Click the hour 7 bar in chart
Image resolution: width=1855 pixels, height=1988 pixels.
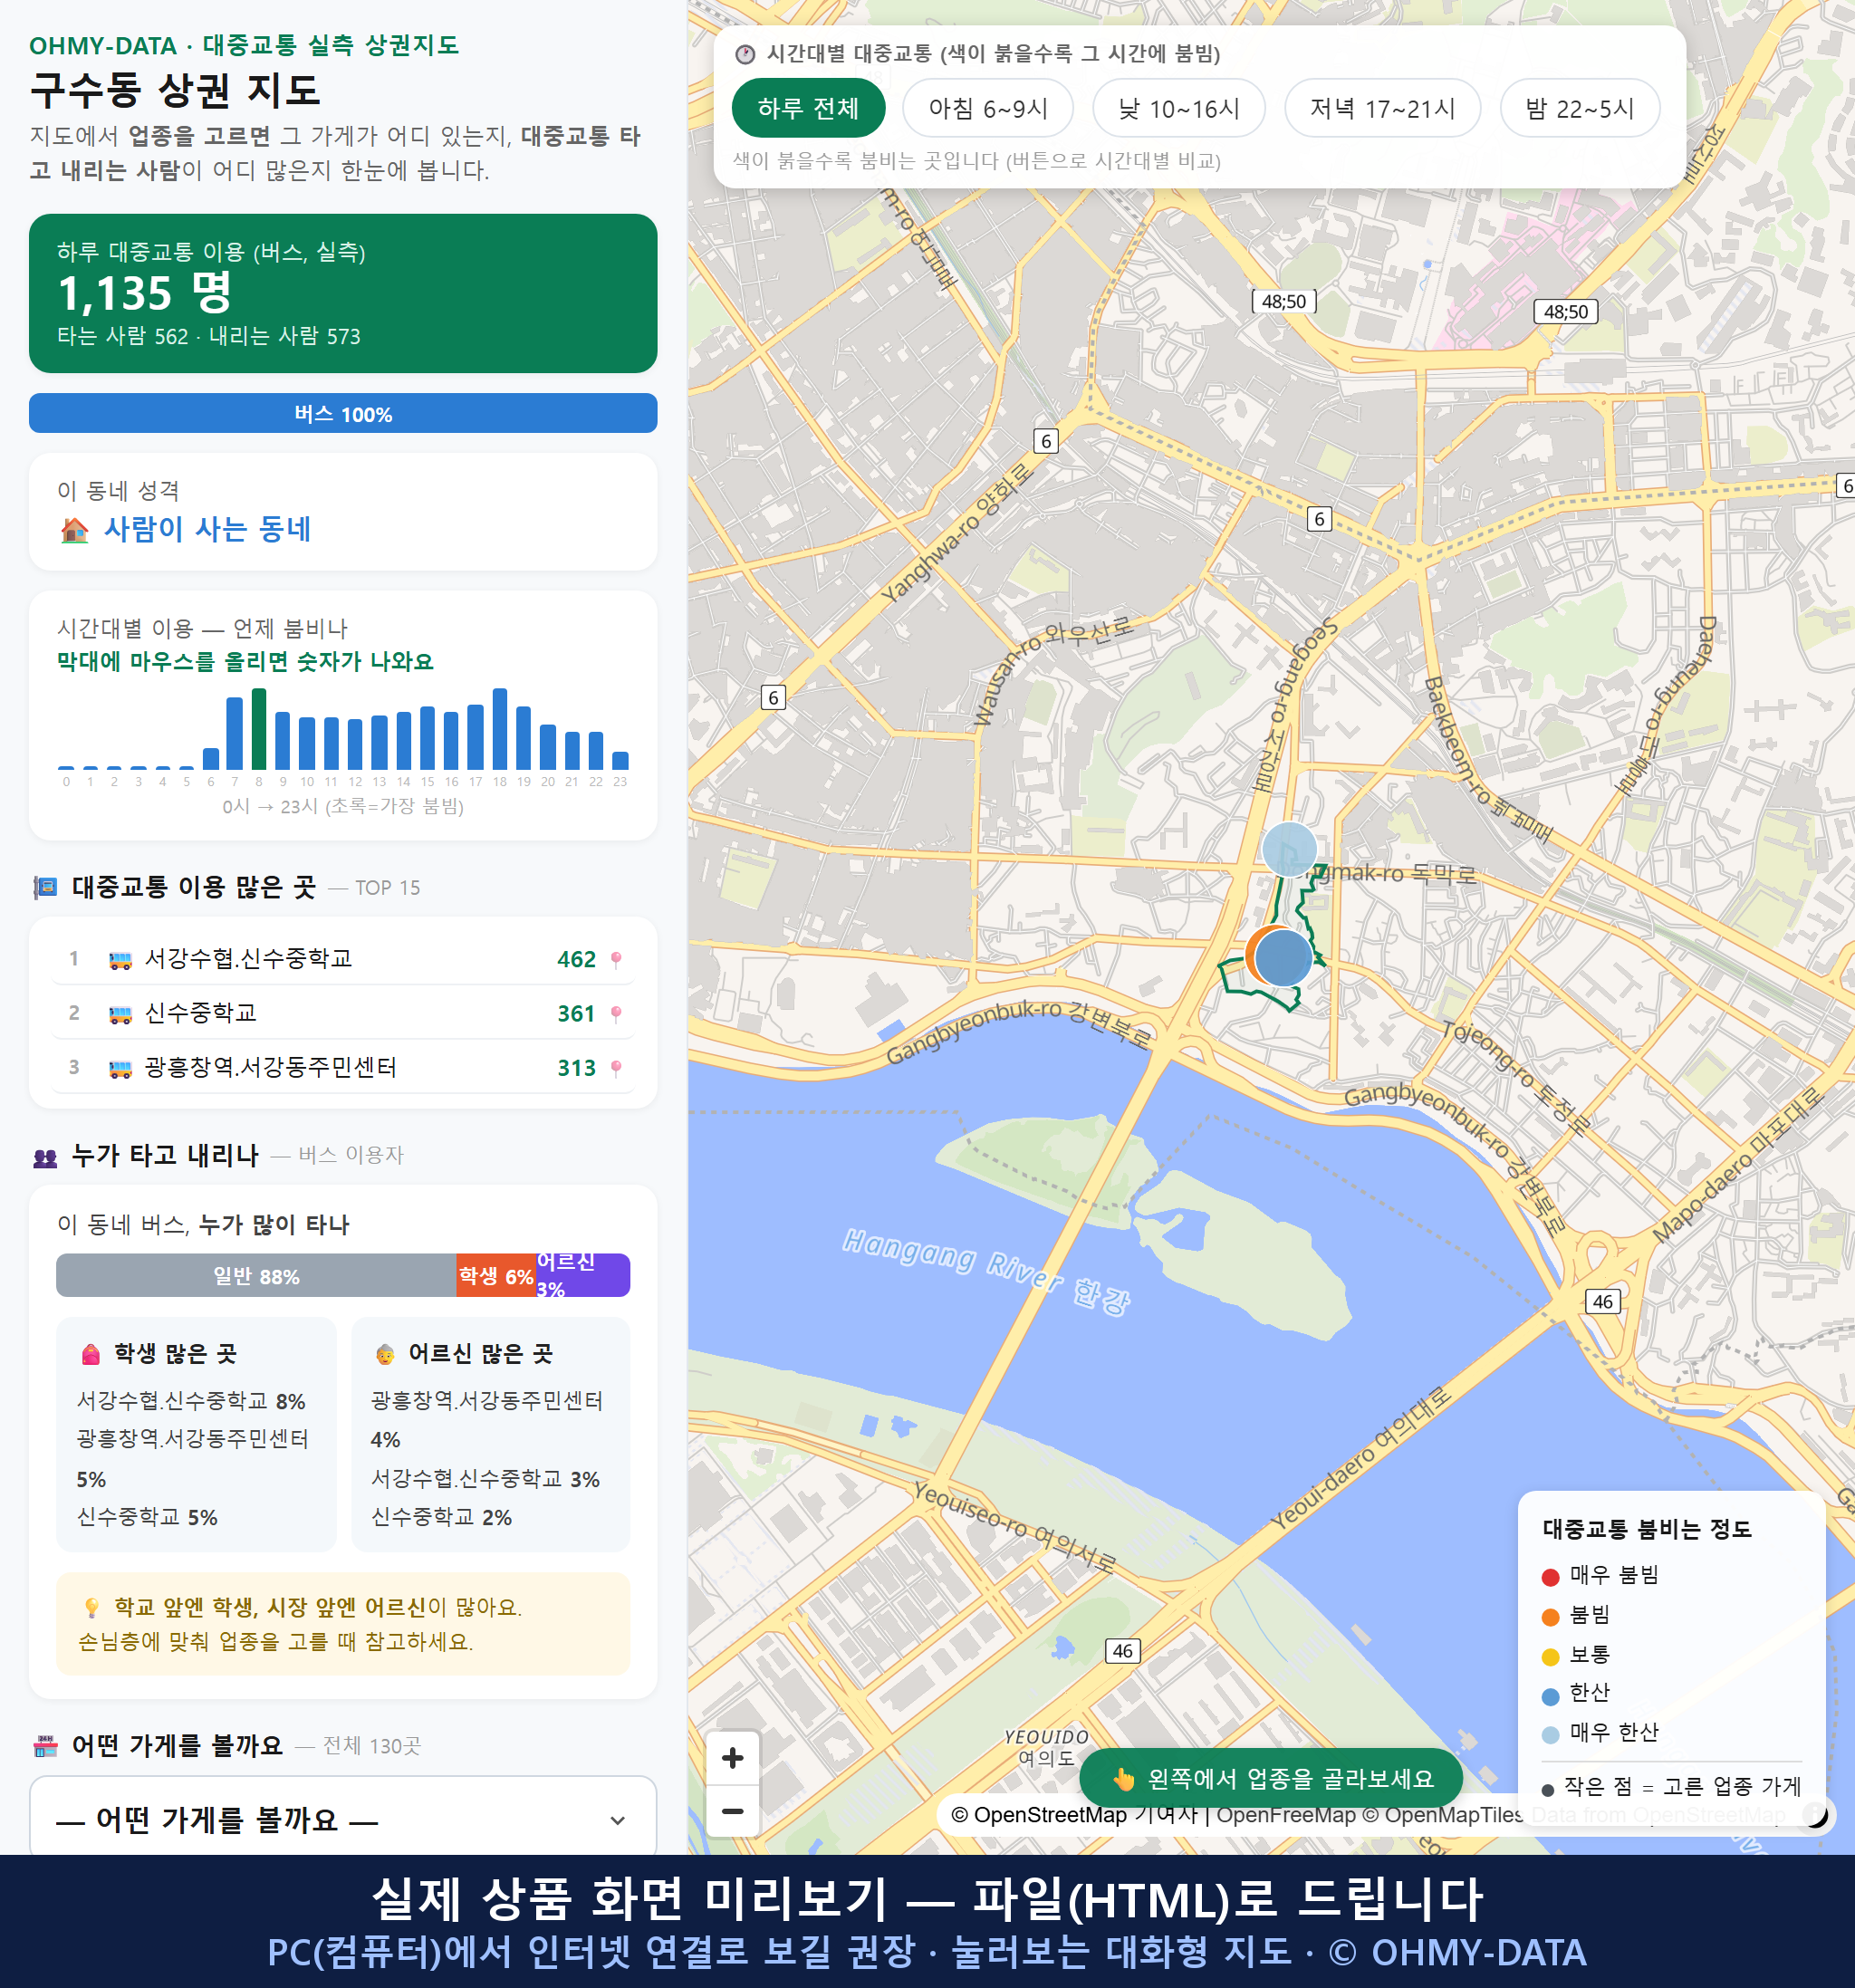tap(235, 733)
